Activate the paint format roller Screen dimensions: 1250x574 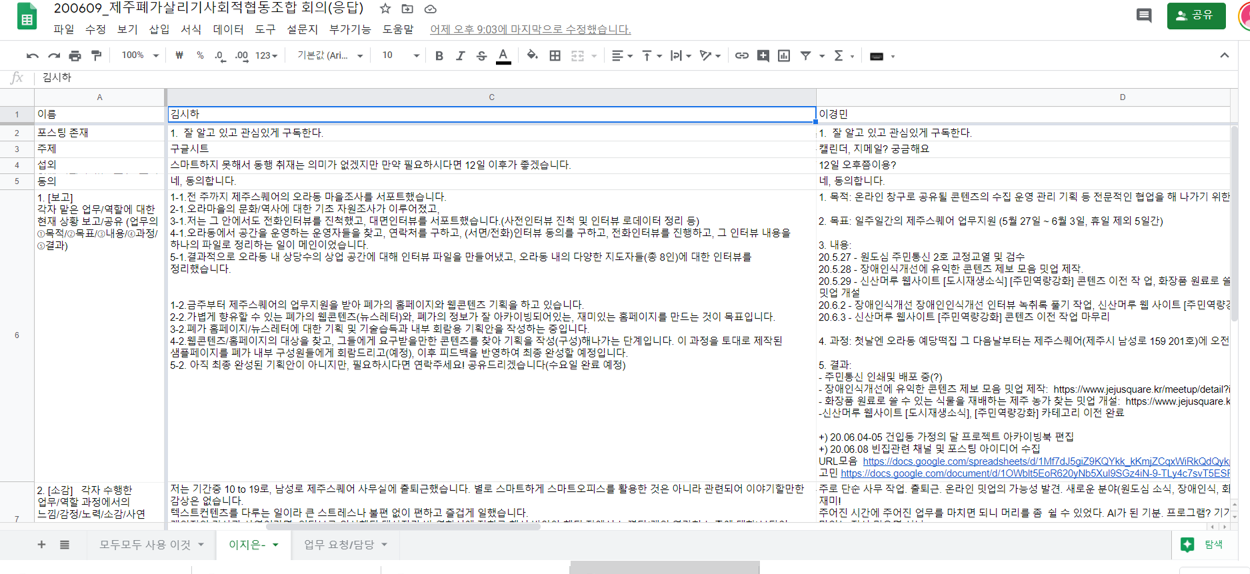click(96, 56)
